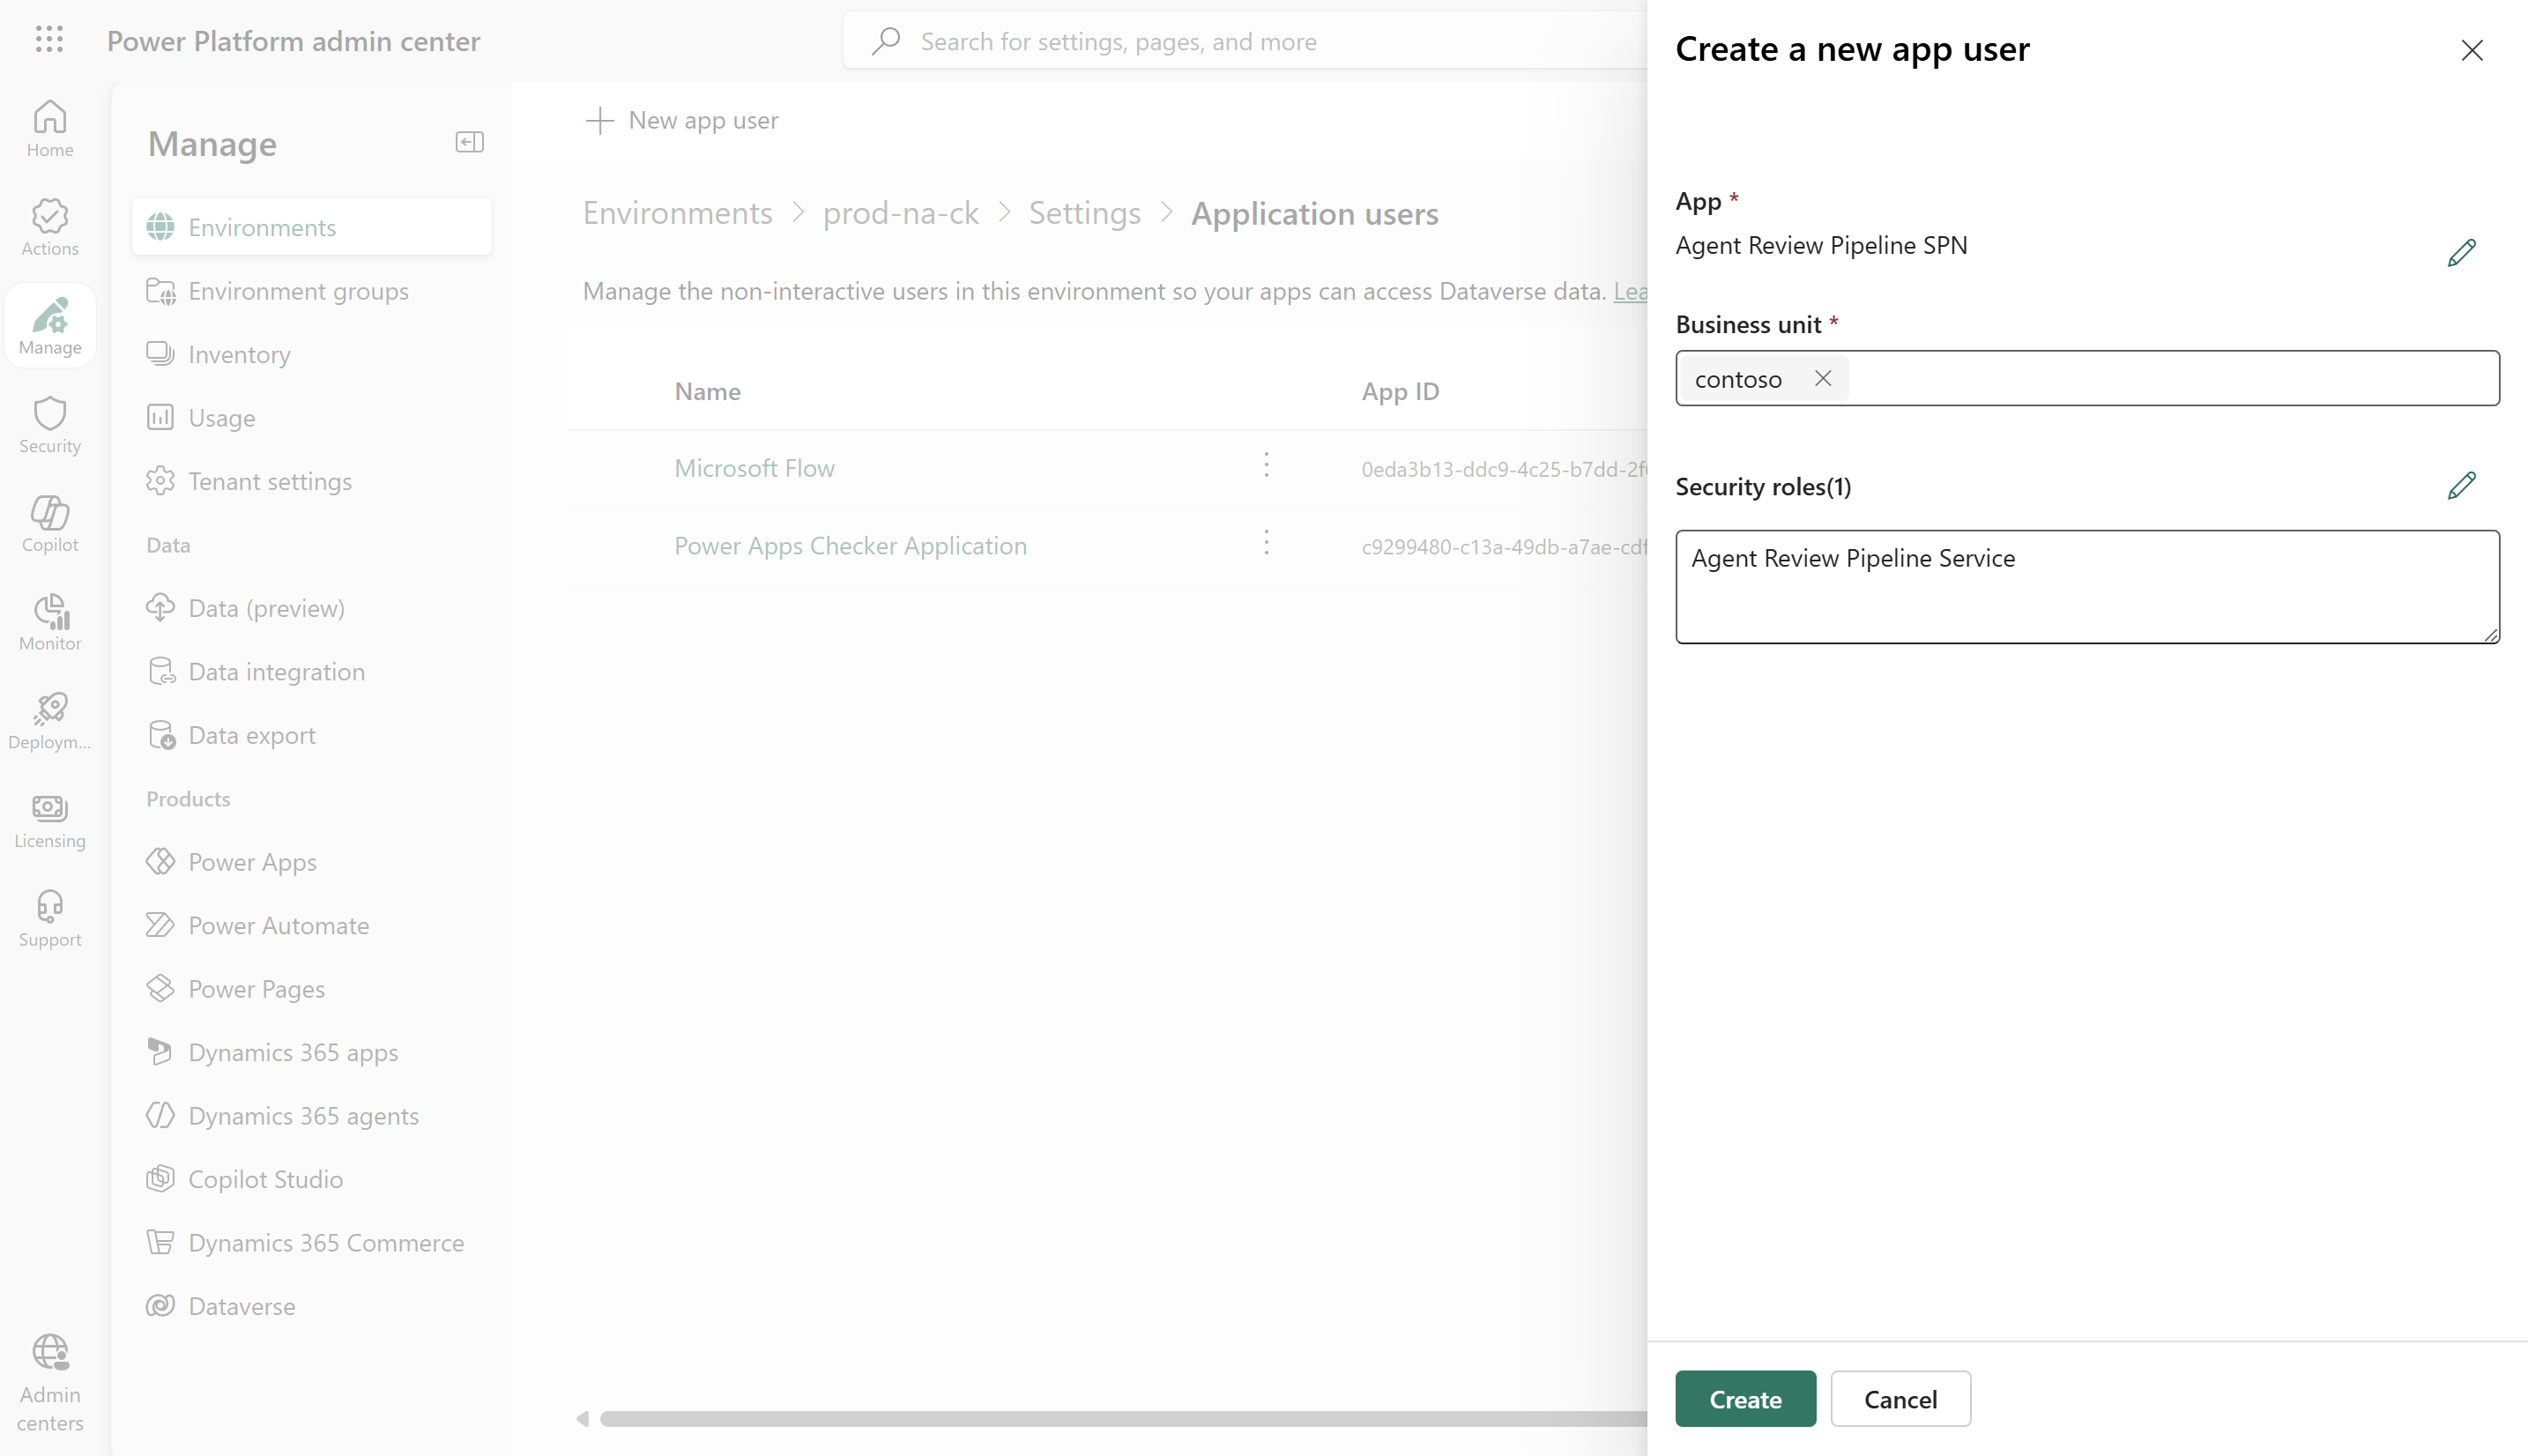Open Environment groups

tap(311, 291)
